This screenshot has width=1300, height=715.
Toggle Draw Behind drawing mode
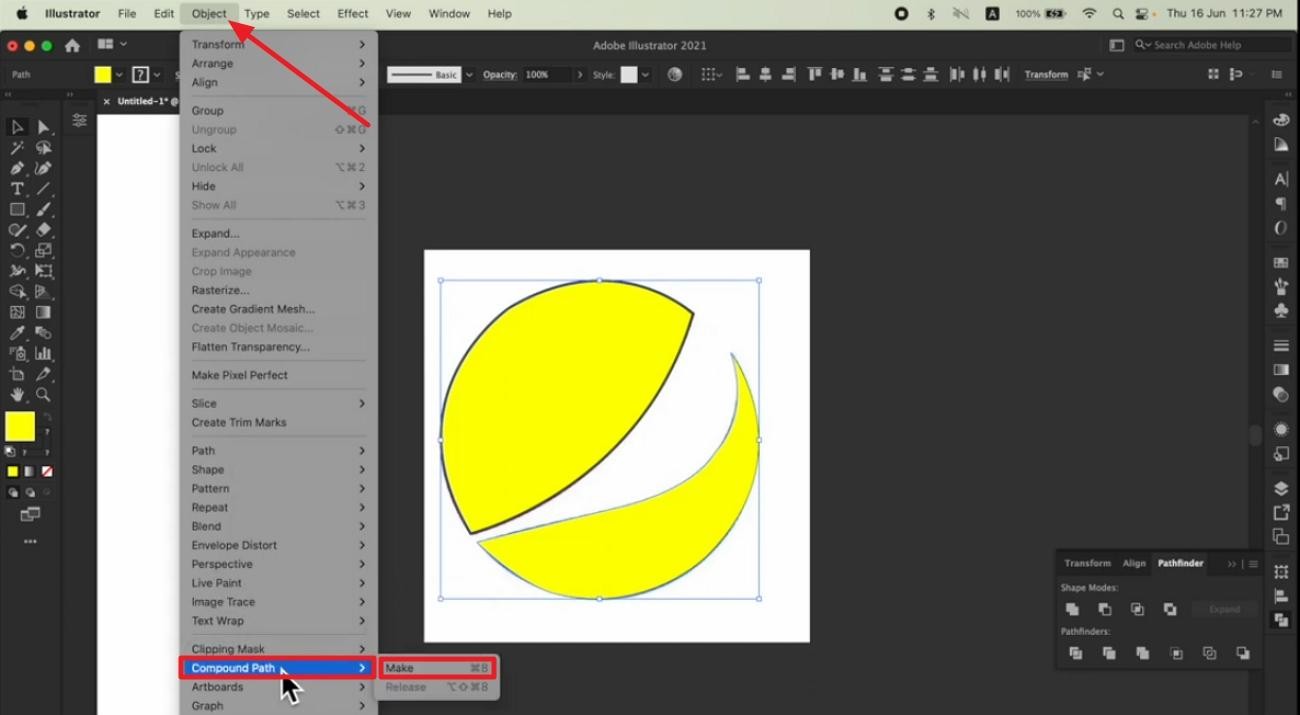(30, 492)
